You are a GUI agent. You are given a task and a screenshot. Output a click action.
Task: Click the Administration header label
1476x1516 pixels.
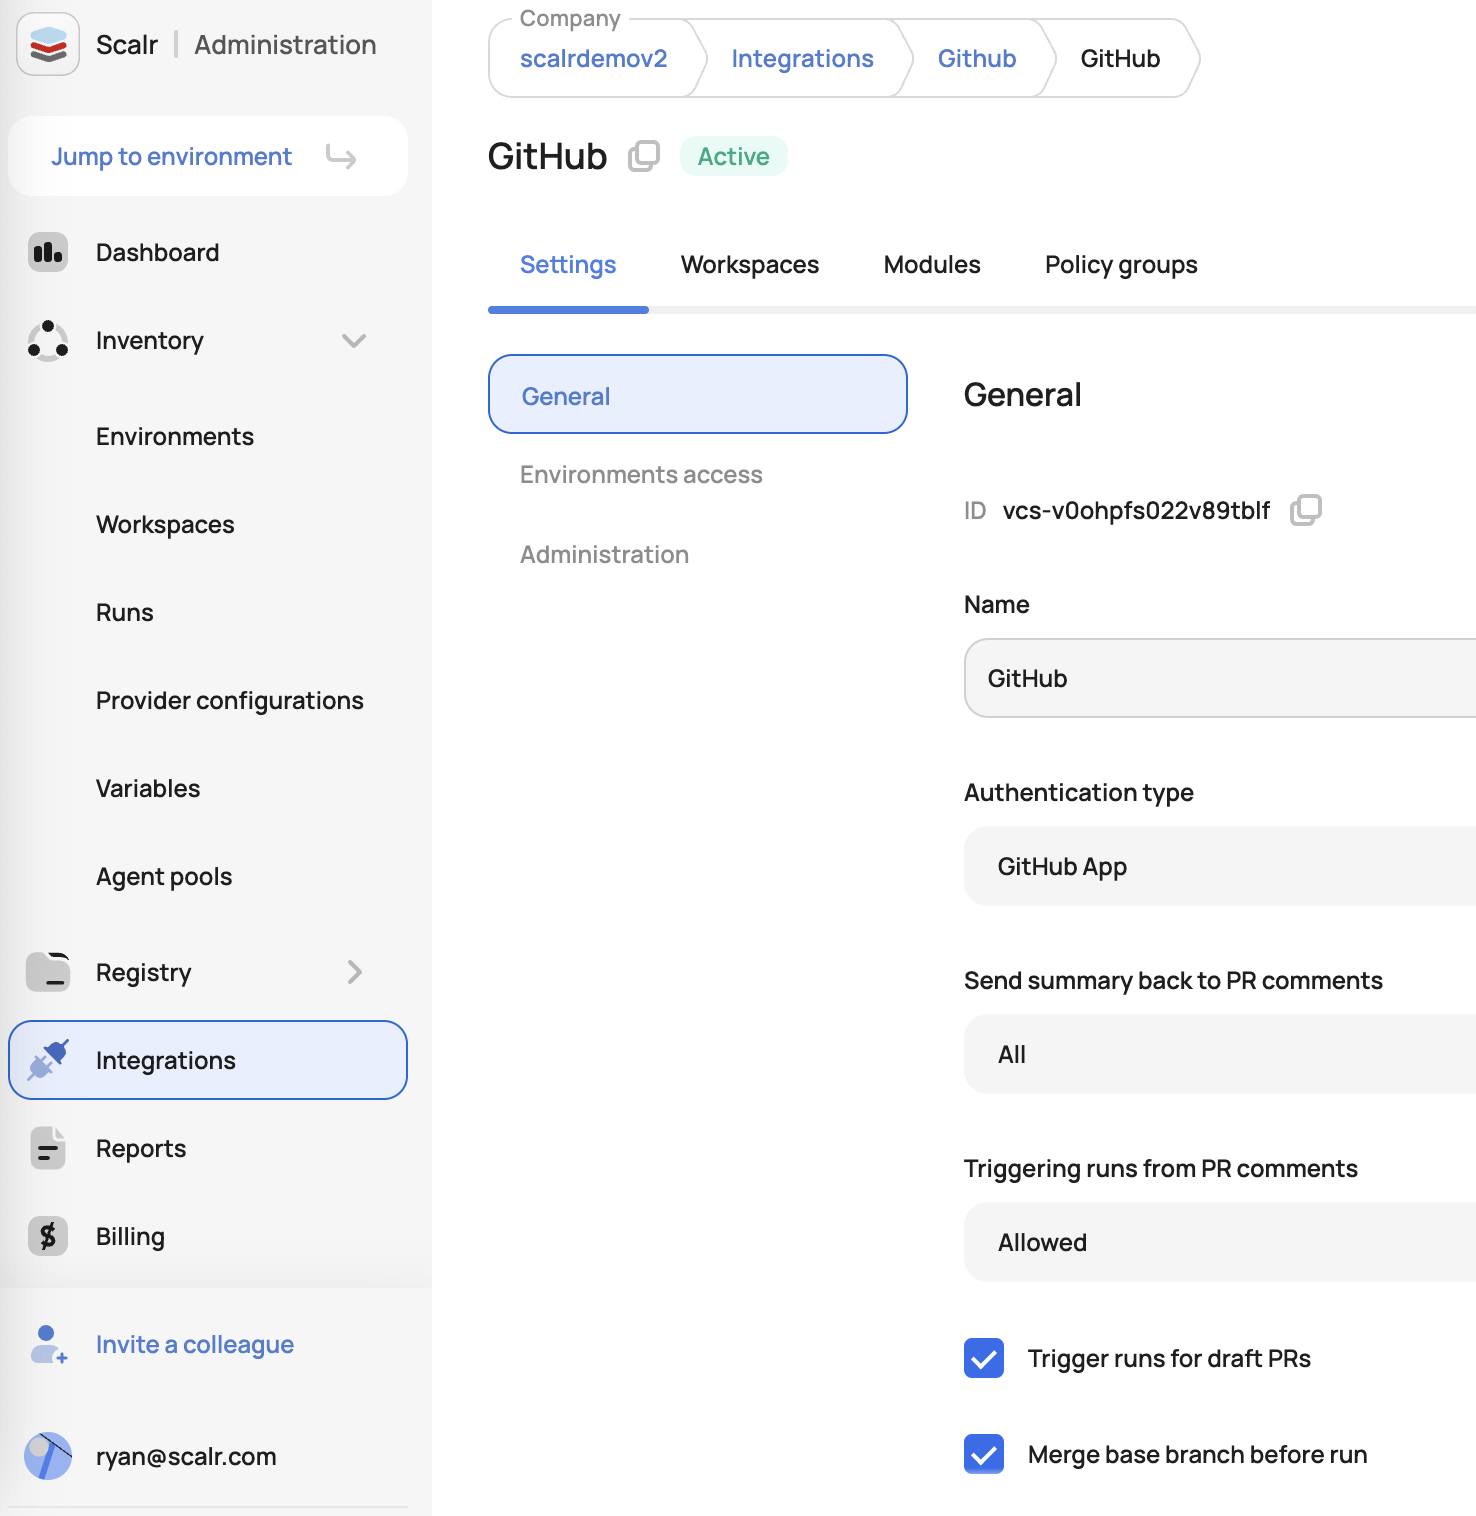tap(285, 45)
